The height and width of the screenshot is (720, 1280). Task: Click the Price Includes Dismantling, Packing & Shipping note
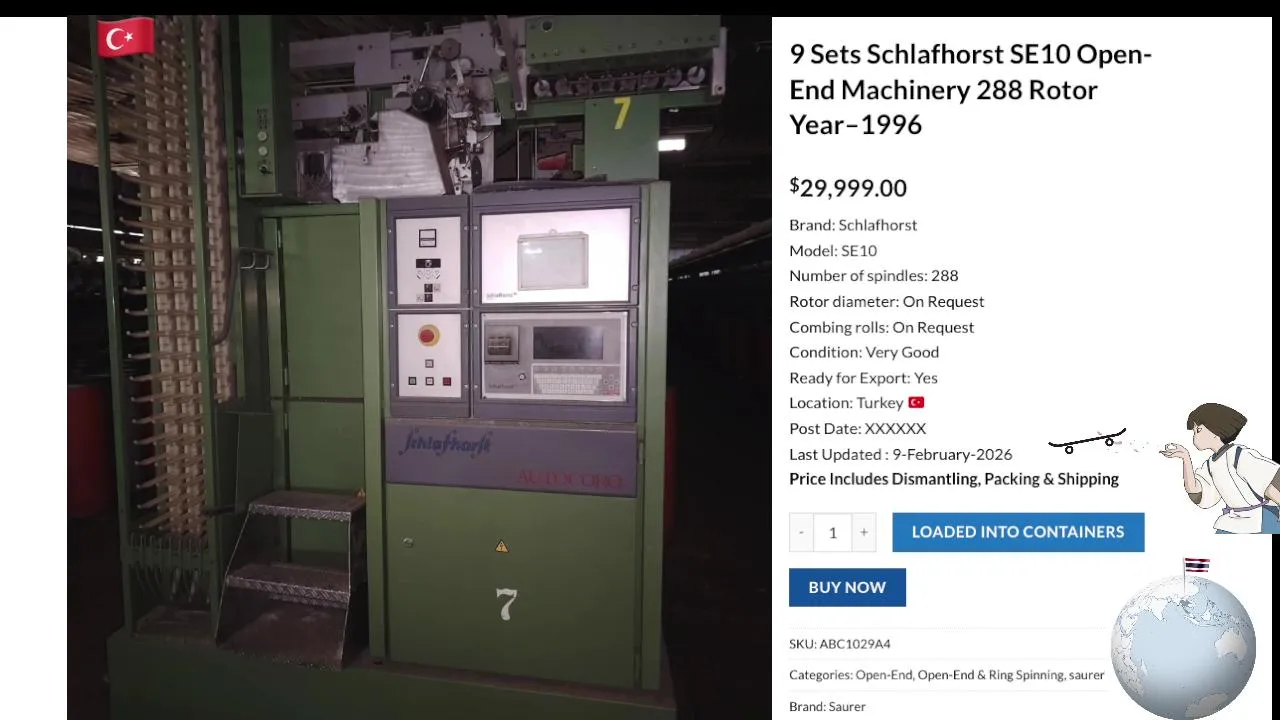[x=954, y=479]
